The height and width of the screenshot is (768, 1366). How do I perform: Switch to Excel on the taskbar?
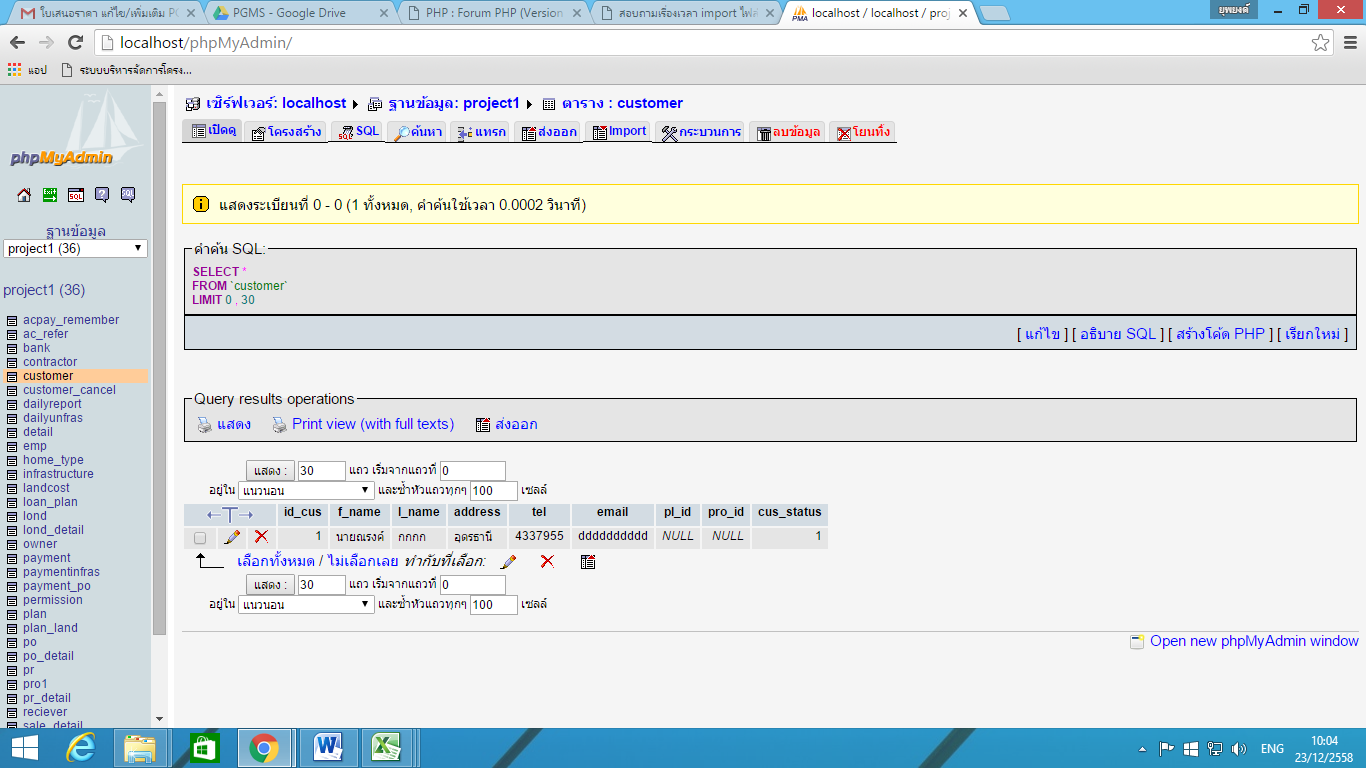point(386,748)
